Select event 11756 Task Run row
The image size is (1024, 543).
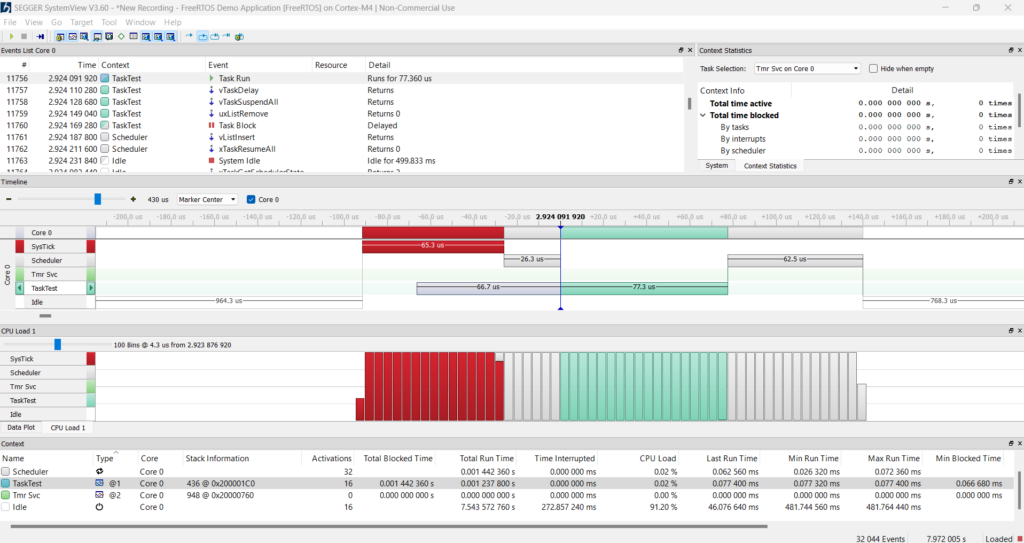pos(342,78)
